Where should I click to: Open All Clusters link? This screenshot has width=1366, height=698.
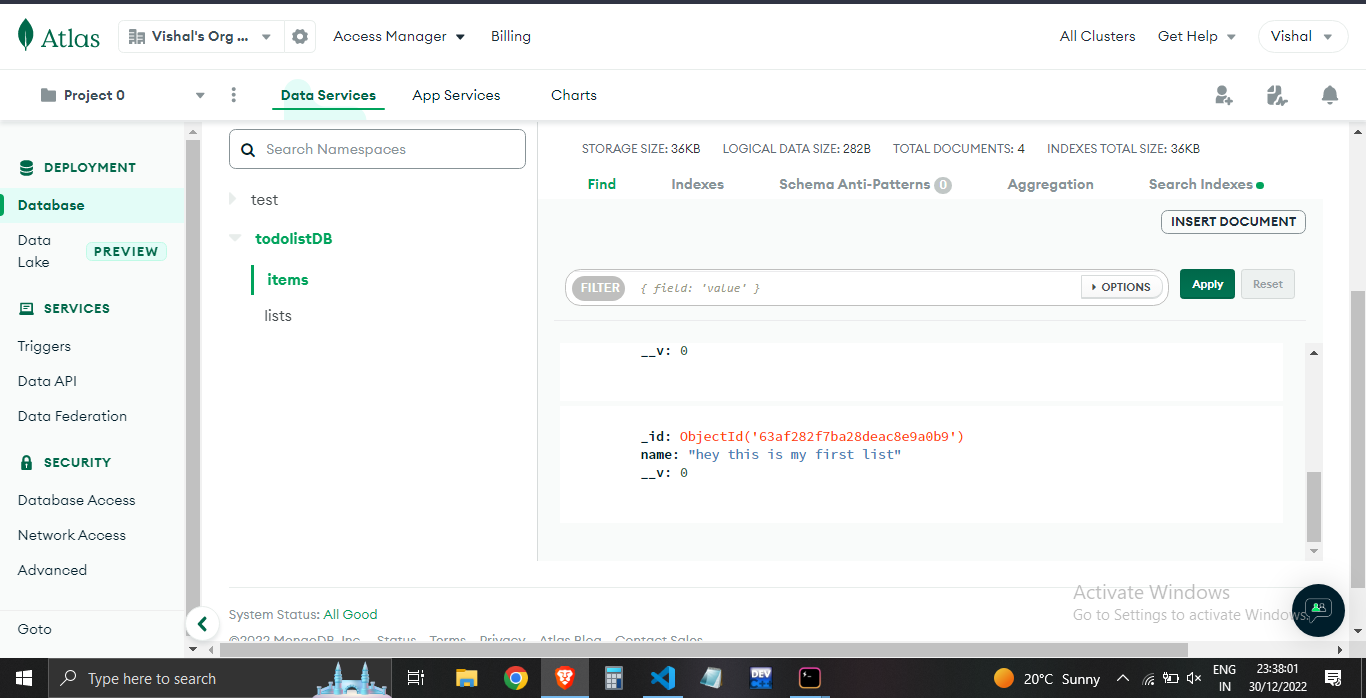coord(1098,36)
